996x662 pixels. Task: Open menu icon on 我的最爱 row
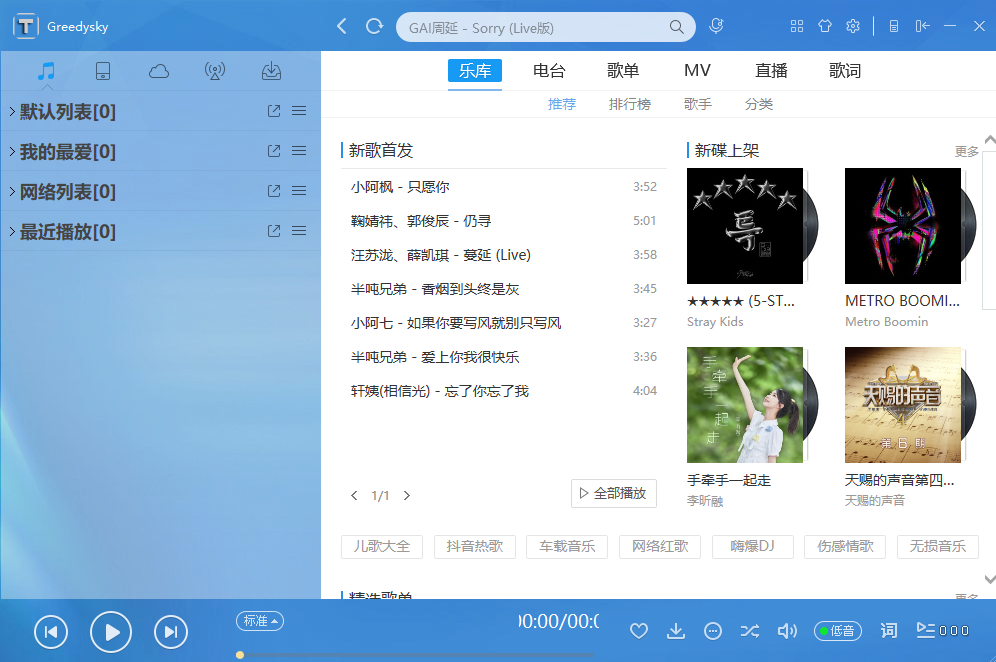tap(299, 151)
